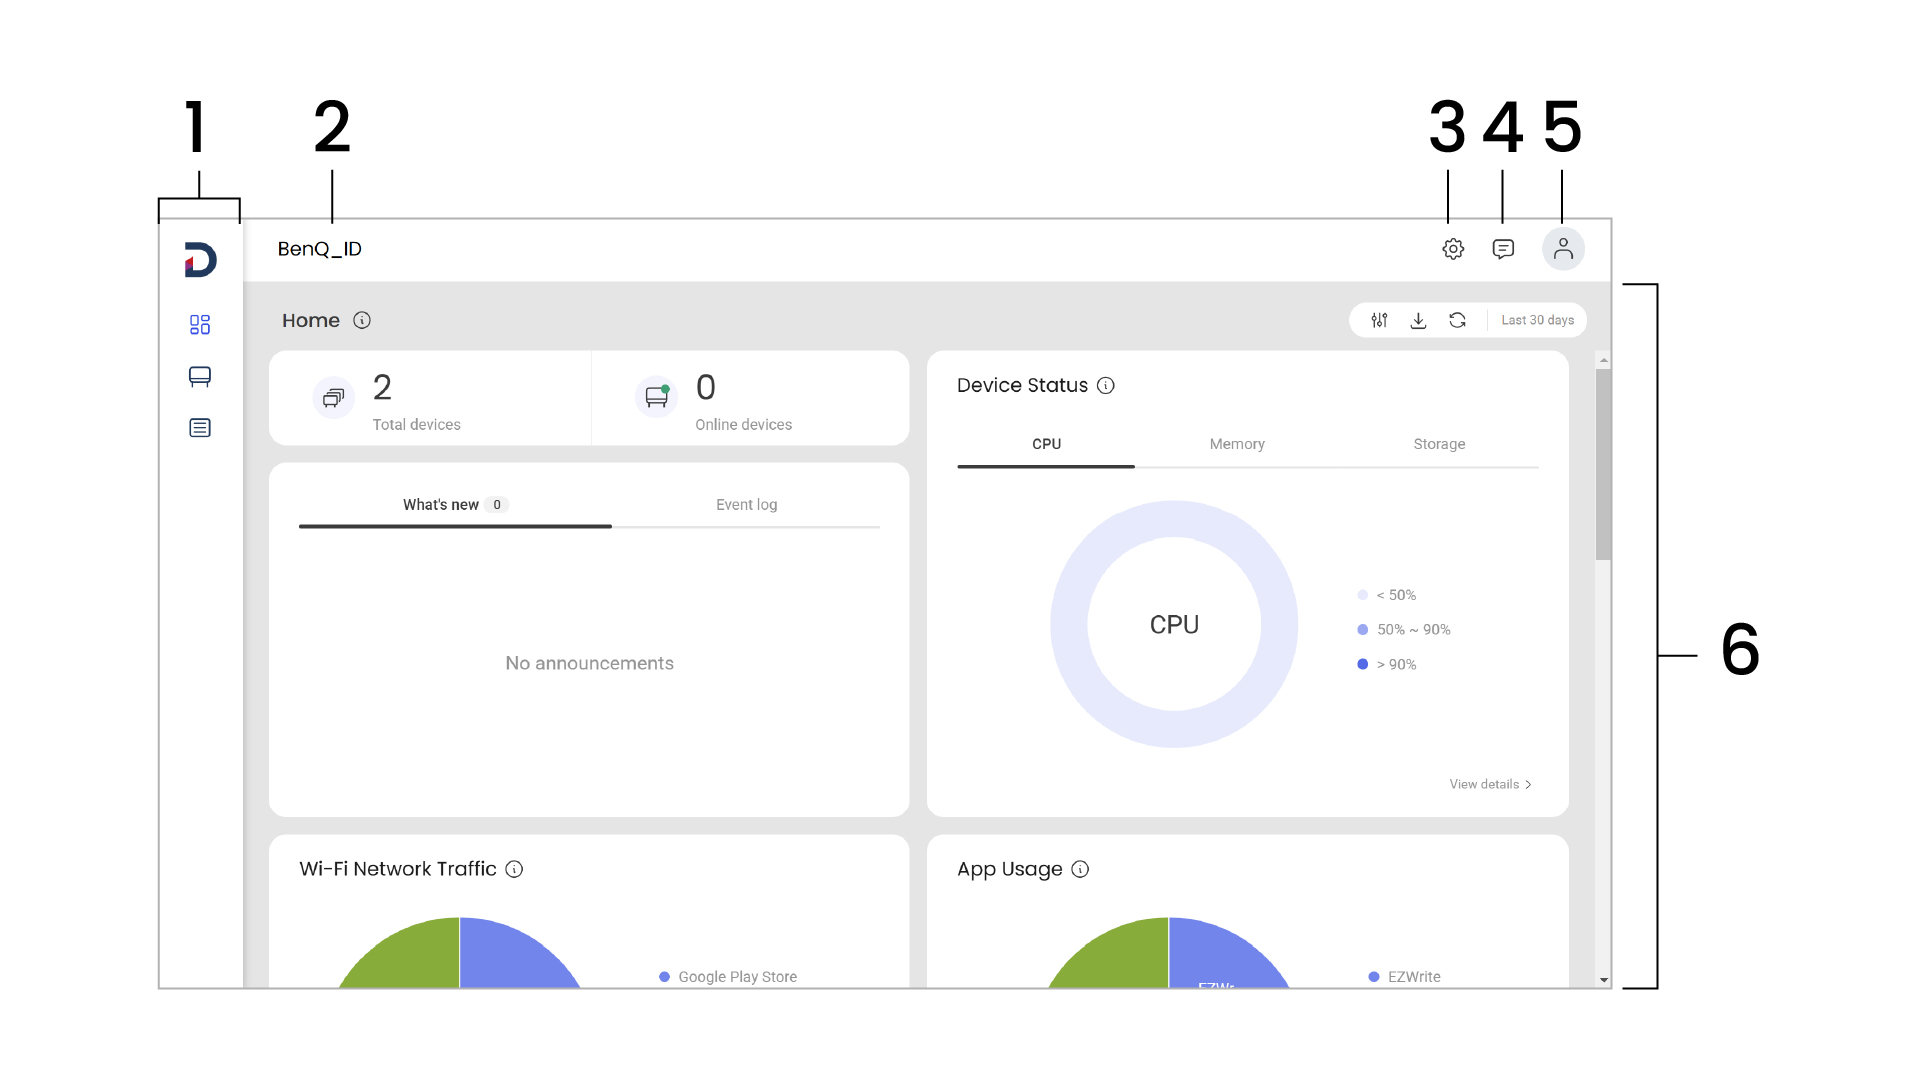The image size is (1921, 1081).
Task: Click the filter sliders icon in the toolbar
Action: pos(1379,320)
